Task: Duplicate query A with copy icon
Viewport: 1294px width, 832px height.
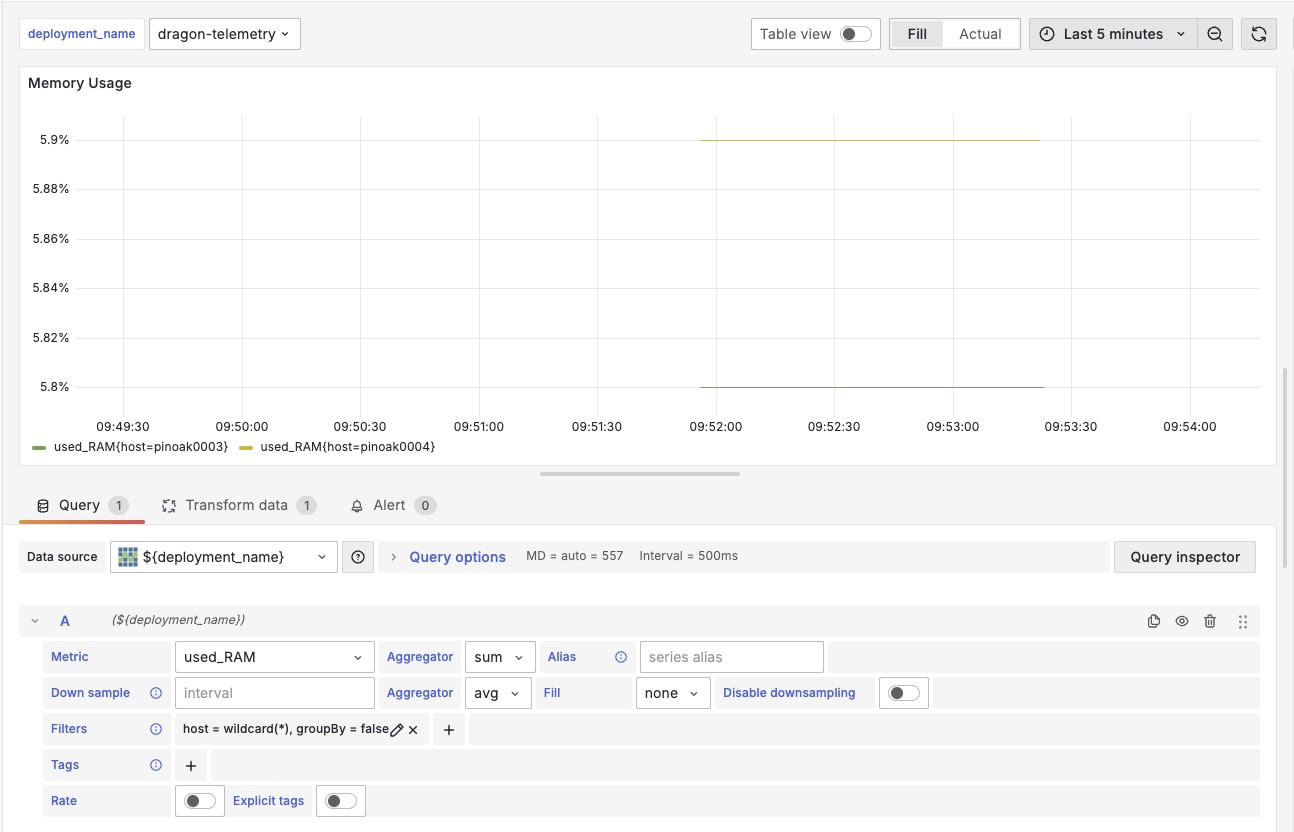Action: pos(1154,621)
